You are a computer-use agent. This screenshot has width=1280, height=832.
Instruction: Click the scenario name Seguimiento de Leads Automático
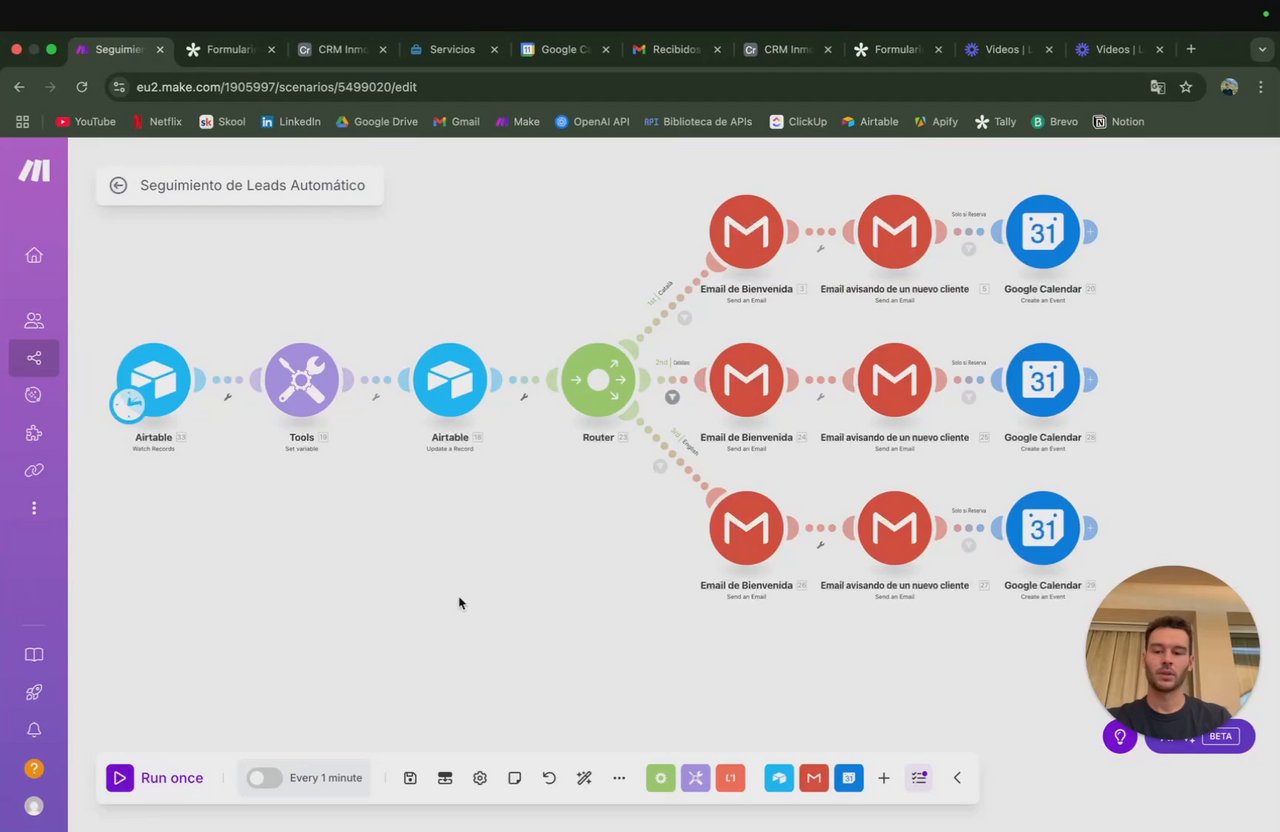click(x=252, y=185)
